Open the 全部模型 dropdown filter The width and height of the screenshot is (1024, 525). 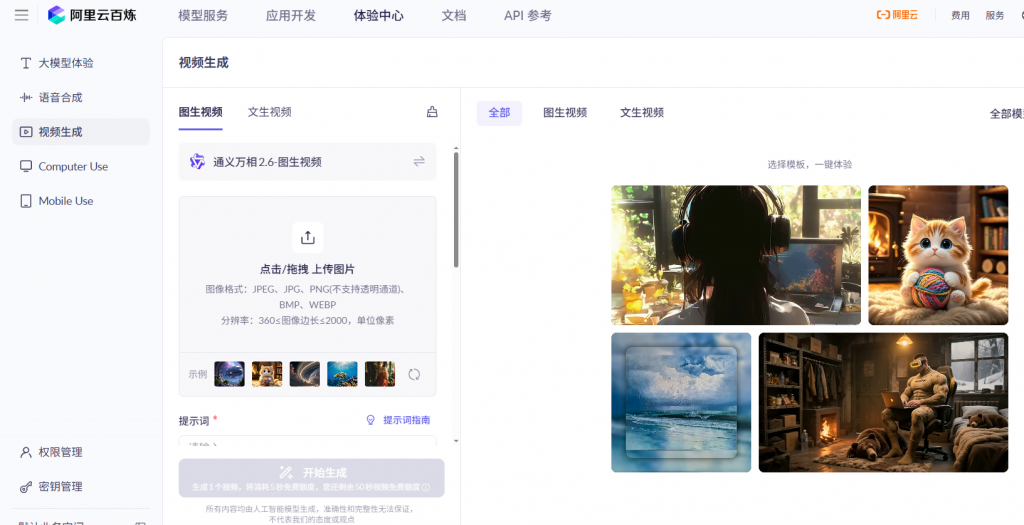(1005, 113)
